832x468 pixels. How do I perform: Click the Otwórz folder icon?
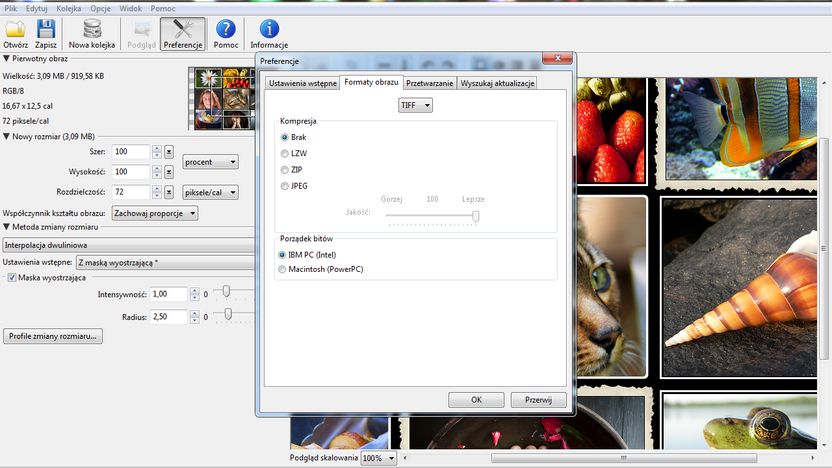[x=15, y=29]
